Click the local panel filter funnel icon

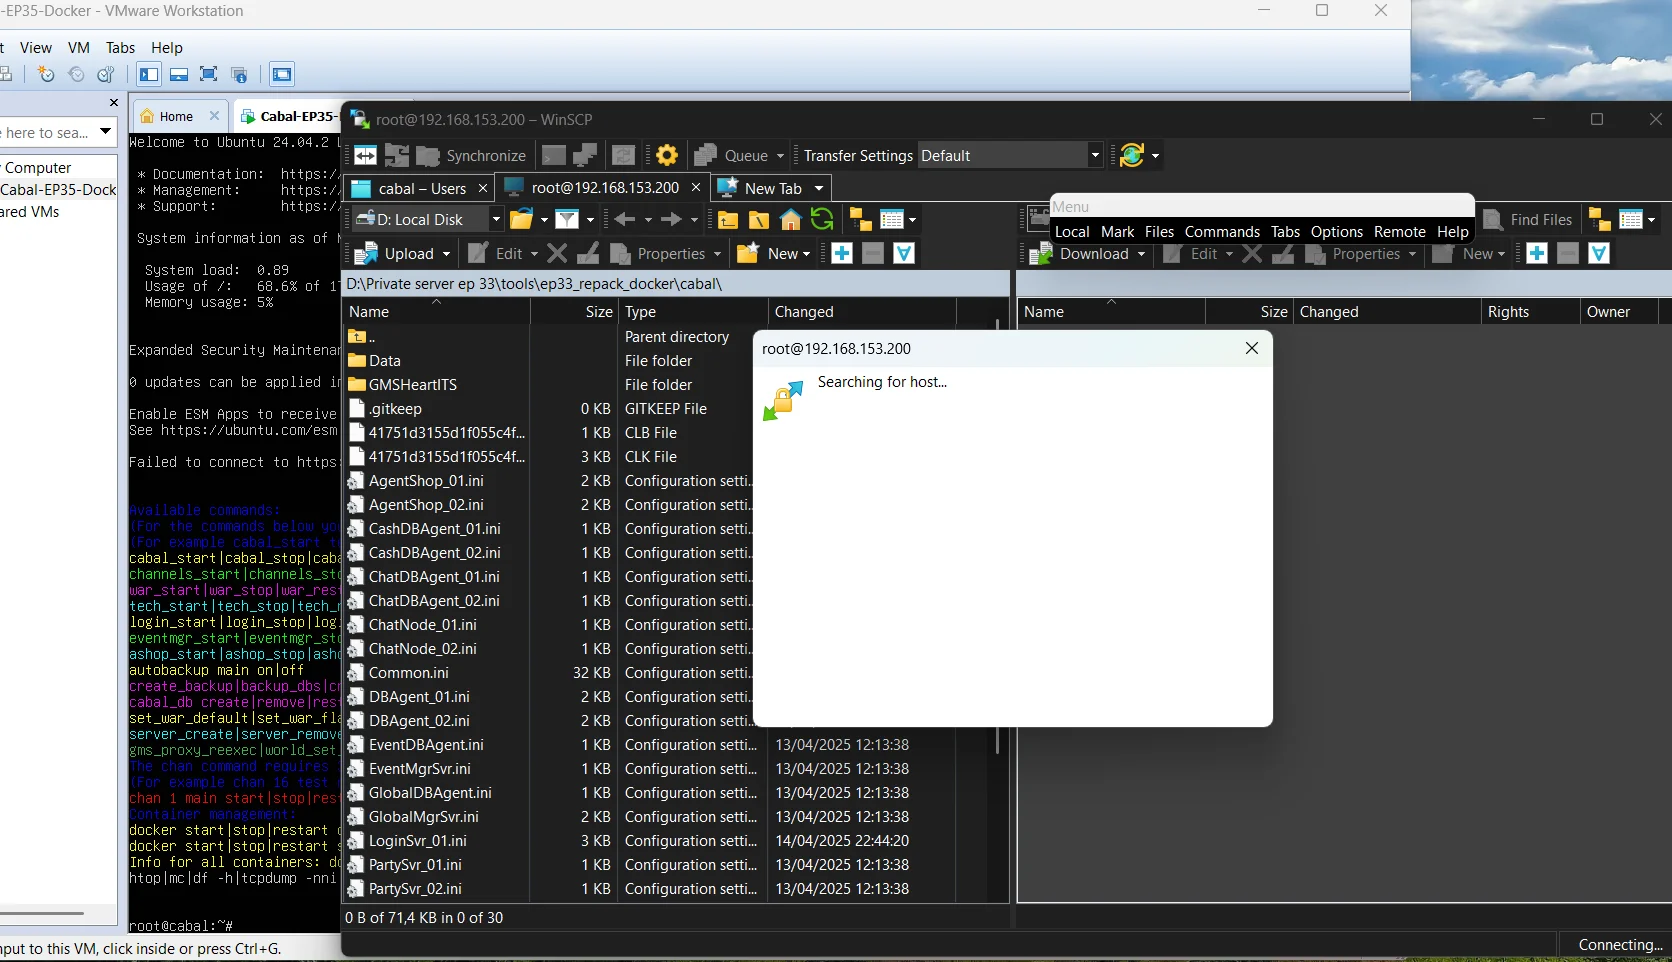click(567, 219)
